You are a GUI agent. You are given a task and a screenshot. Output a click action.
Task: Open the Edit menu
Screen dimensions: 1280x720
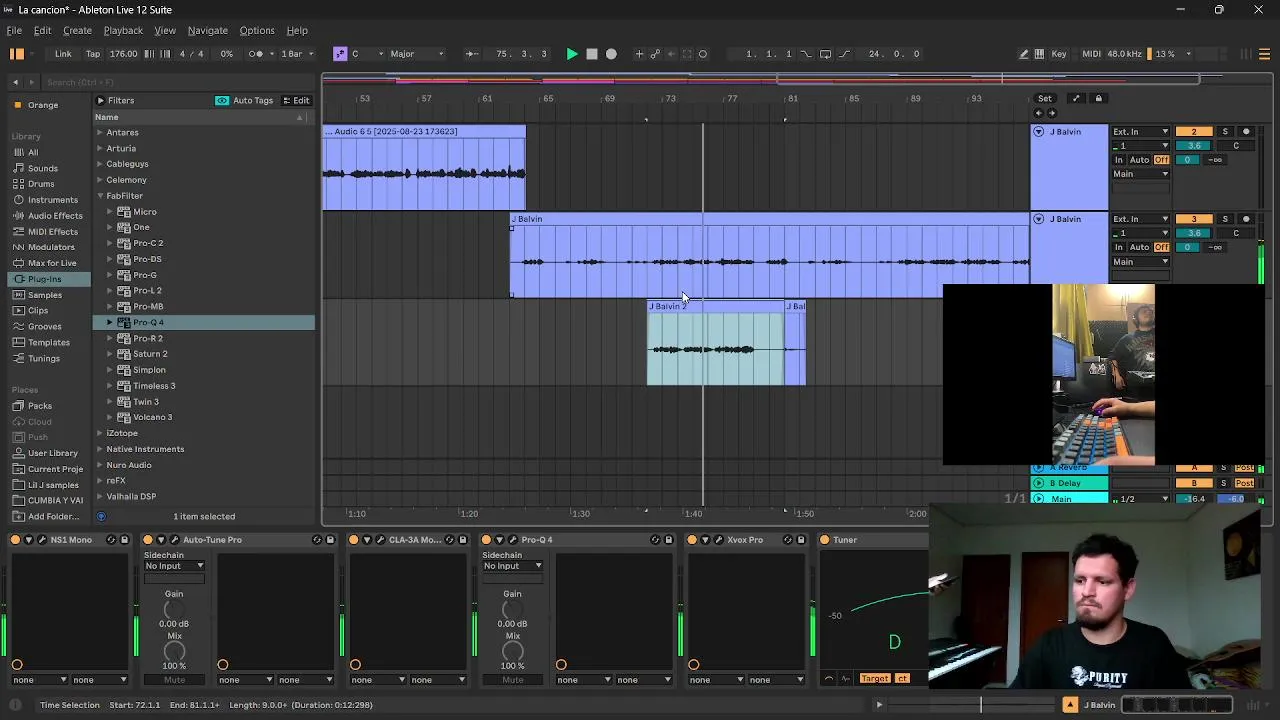pos(42,31)
